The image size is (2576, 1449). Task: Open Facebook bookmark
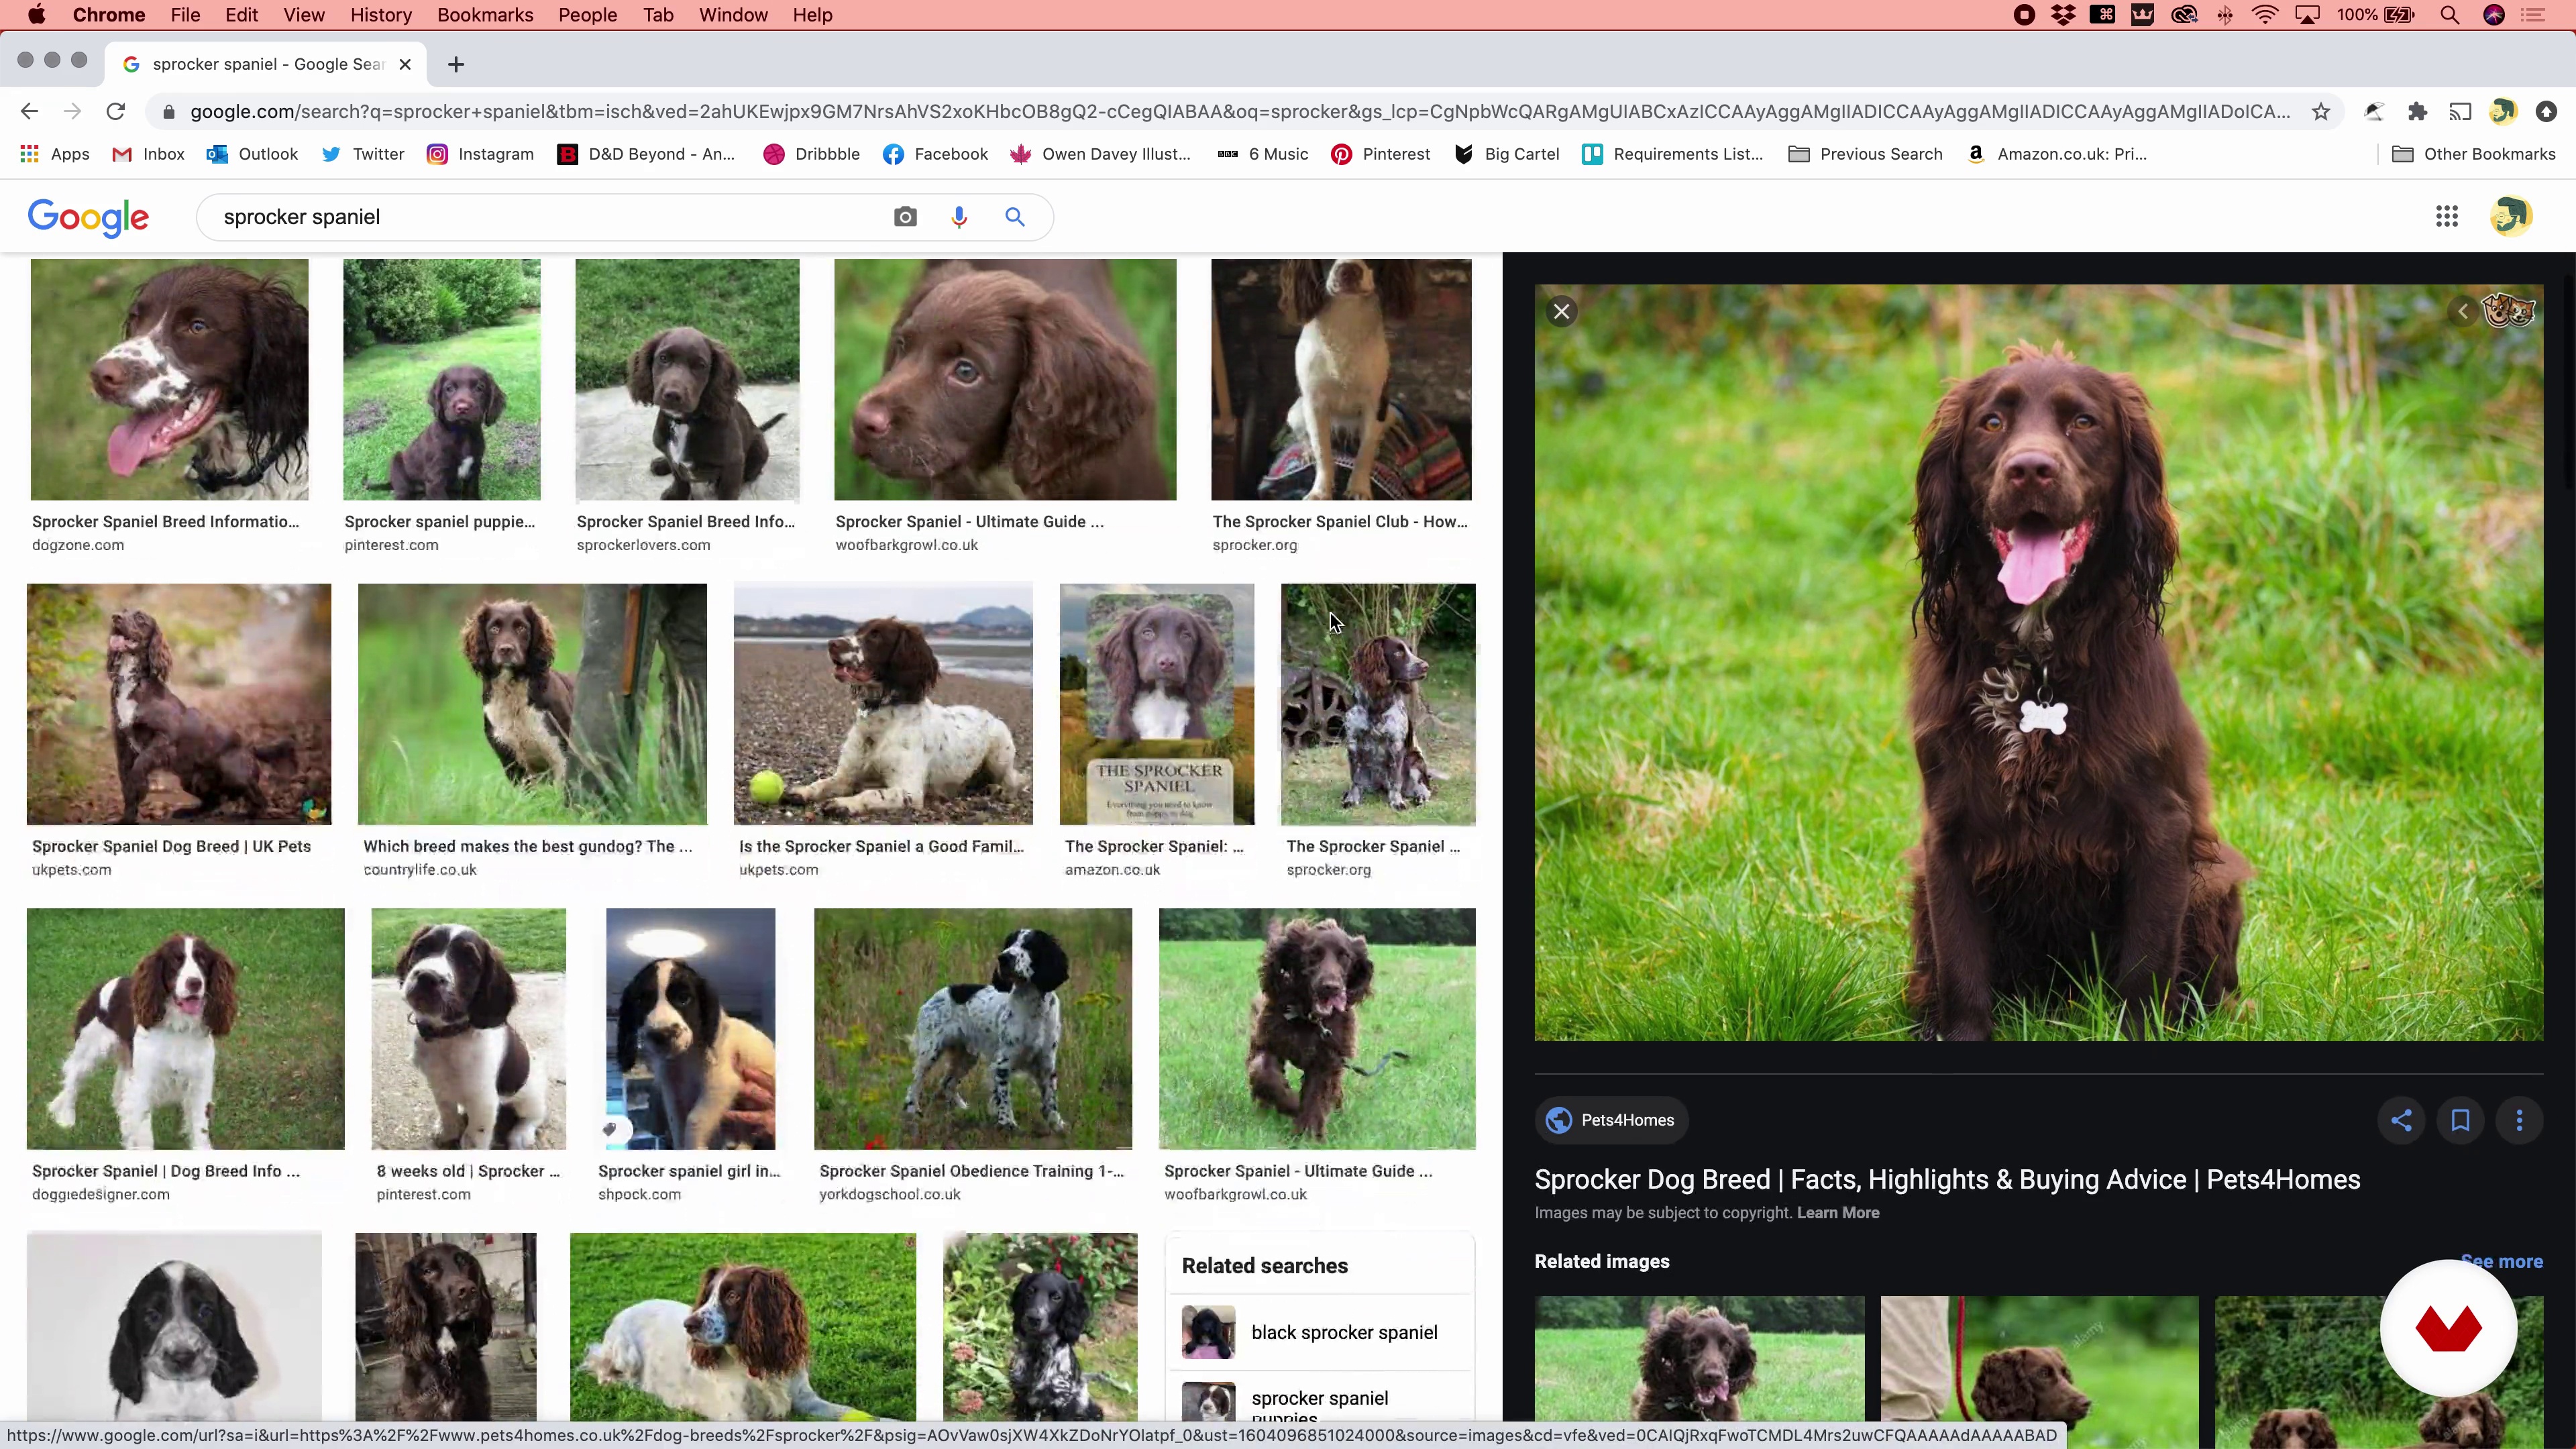point(936,154)
